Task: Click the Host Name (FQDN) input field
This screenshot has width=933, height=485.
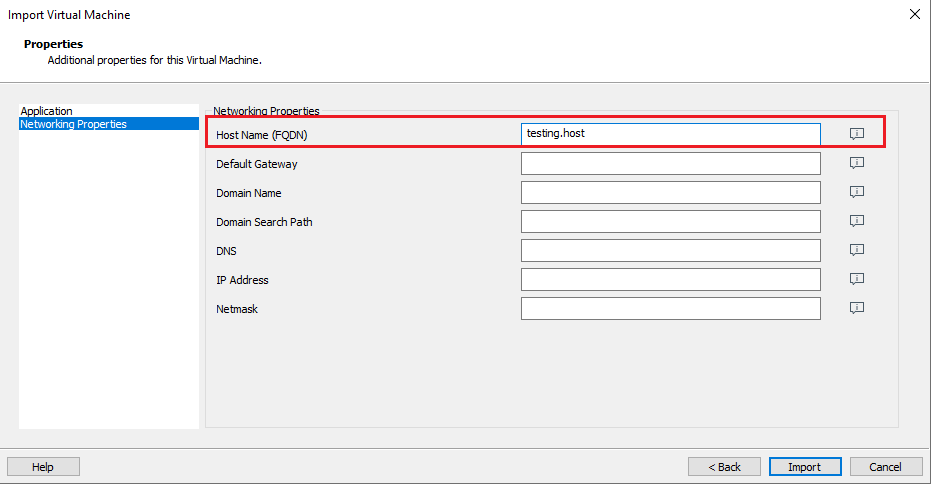Action: coord(671,134)
